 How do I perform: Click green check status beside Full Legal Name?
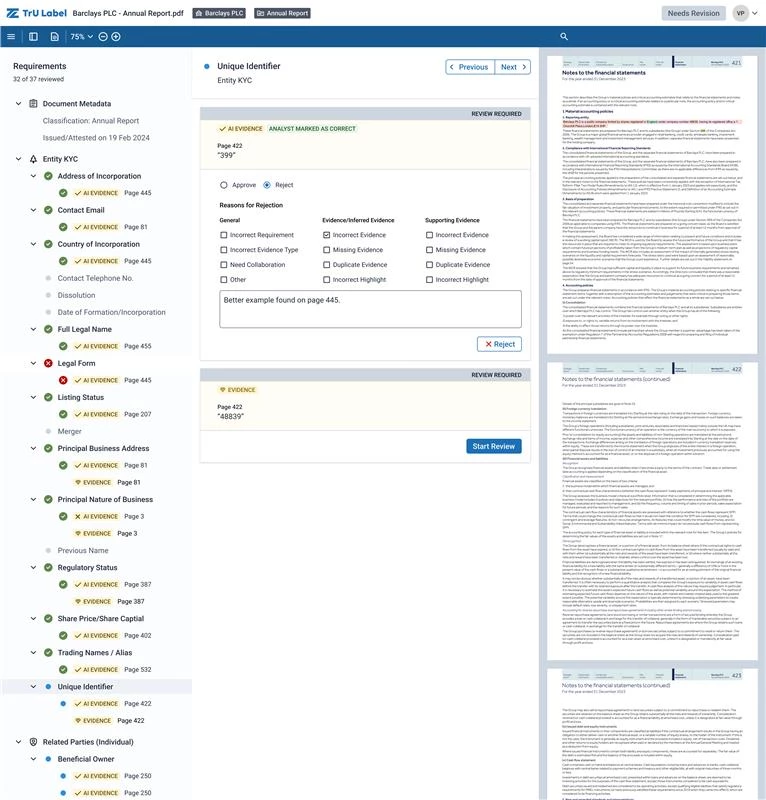click(x=48, y=329)
